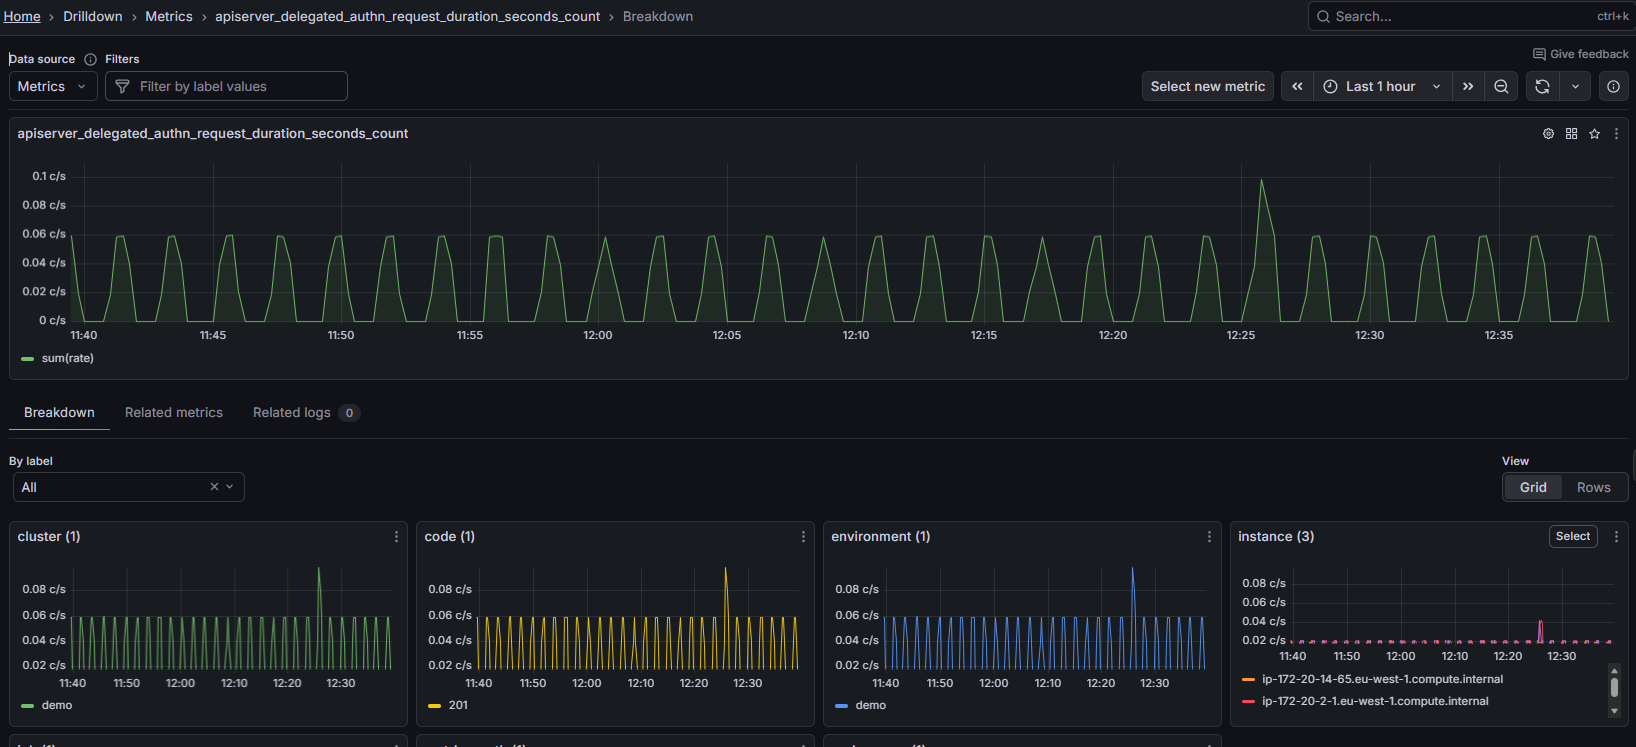Viewport: 1636px width, 747px height.
Task: Star the metric as favorite
Action: [1594, 134]
